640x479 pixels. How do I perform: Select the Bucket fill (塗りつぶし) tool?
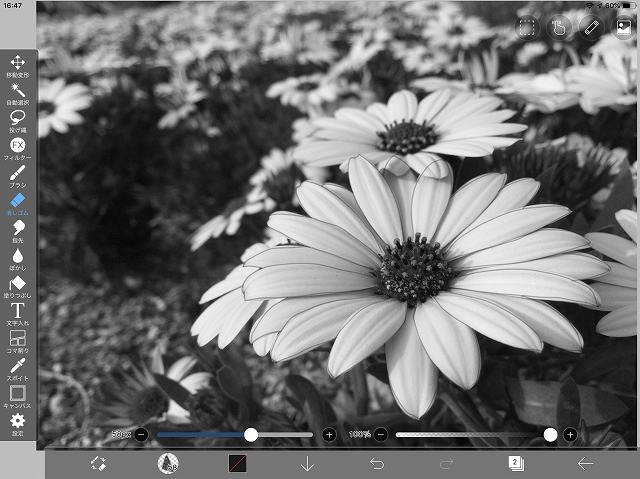coord(18,286)
